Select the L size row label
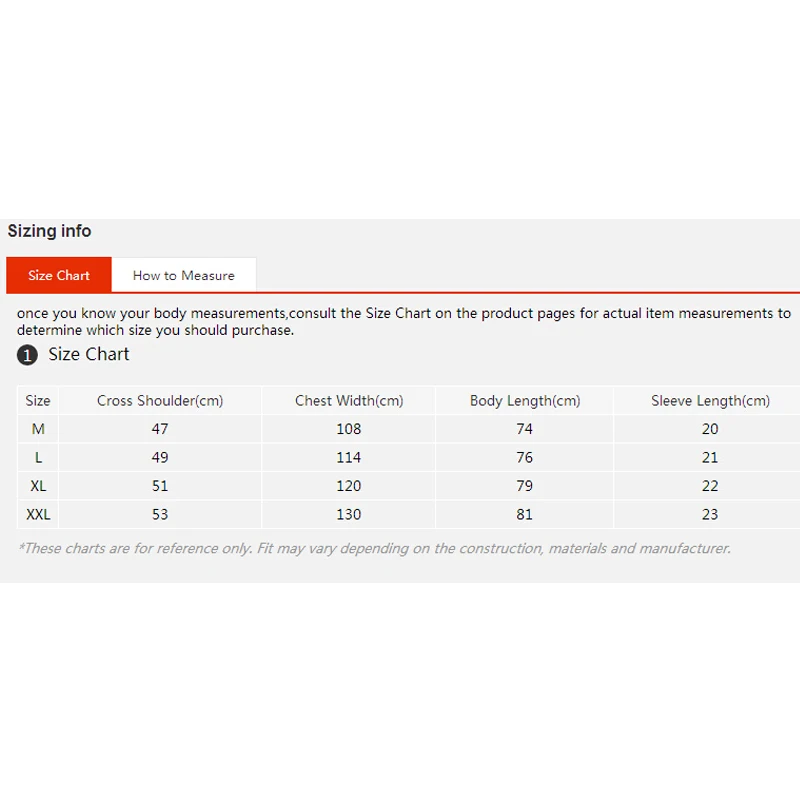The image size is (800, 800). click(38, 458)
